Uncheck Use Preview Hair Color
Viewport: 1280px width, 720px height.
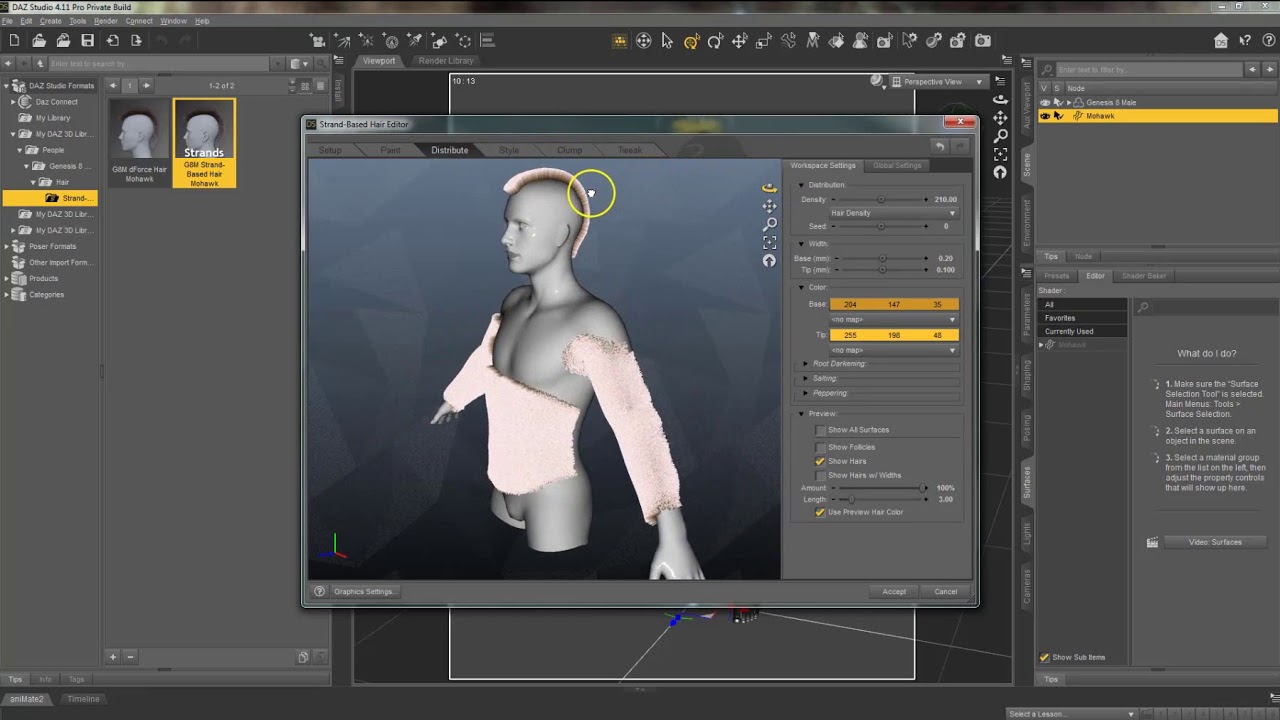coord(820,512)
